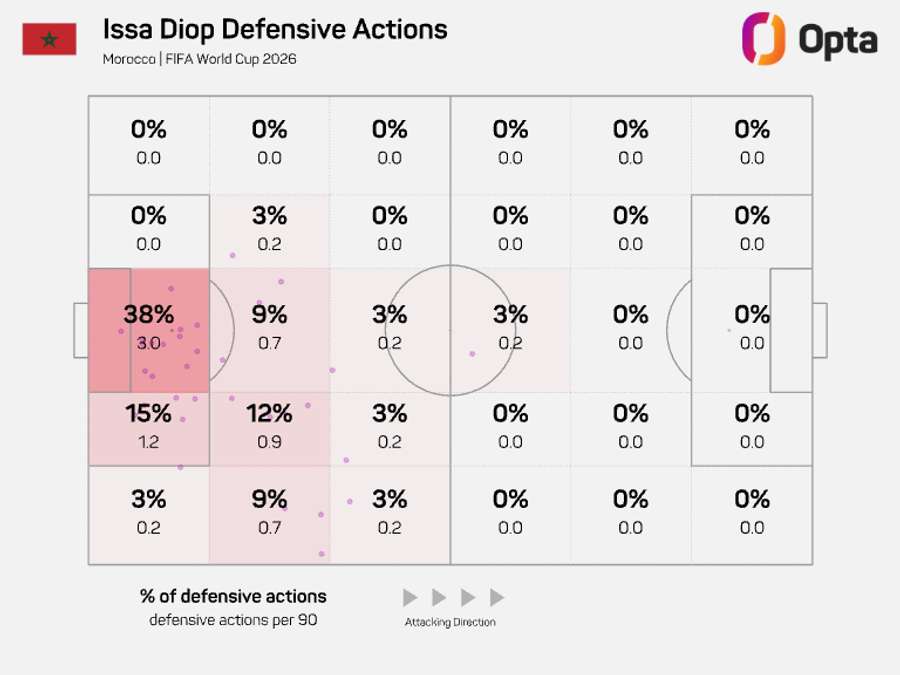Click the first attacking direction arrow
Viewport: 900px width, 675px height.
410,598
